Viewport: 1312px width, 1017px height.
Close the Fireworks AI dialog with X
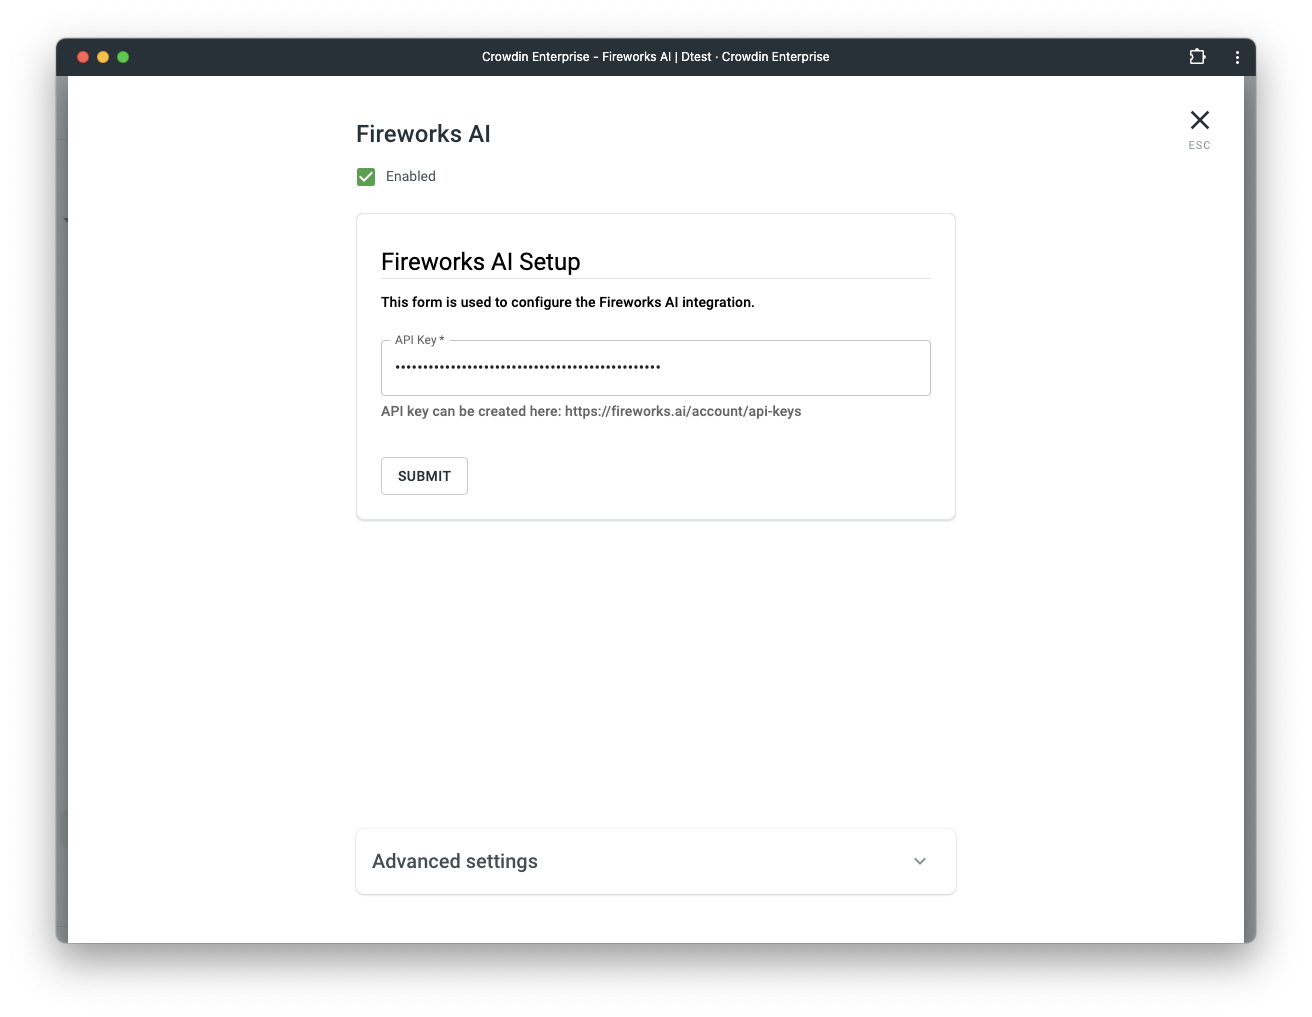tap(1199, 120)
